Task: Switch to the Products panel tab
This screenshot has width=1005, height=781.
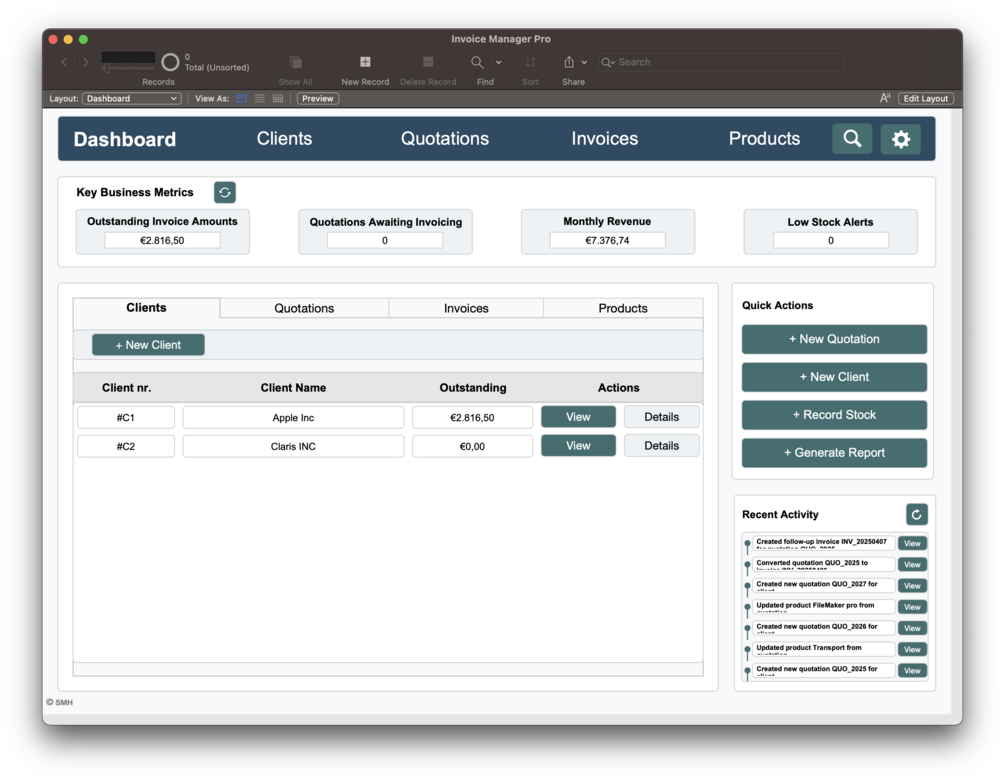Action: coord(622,308)
